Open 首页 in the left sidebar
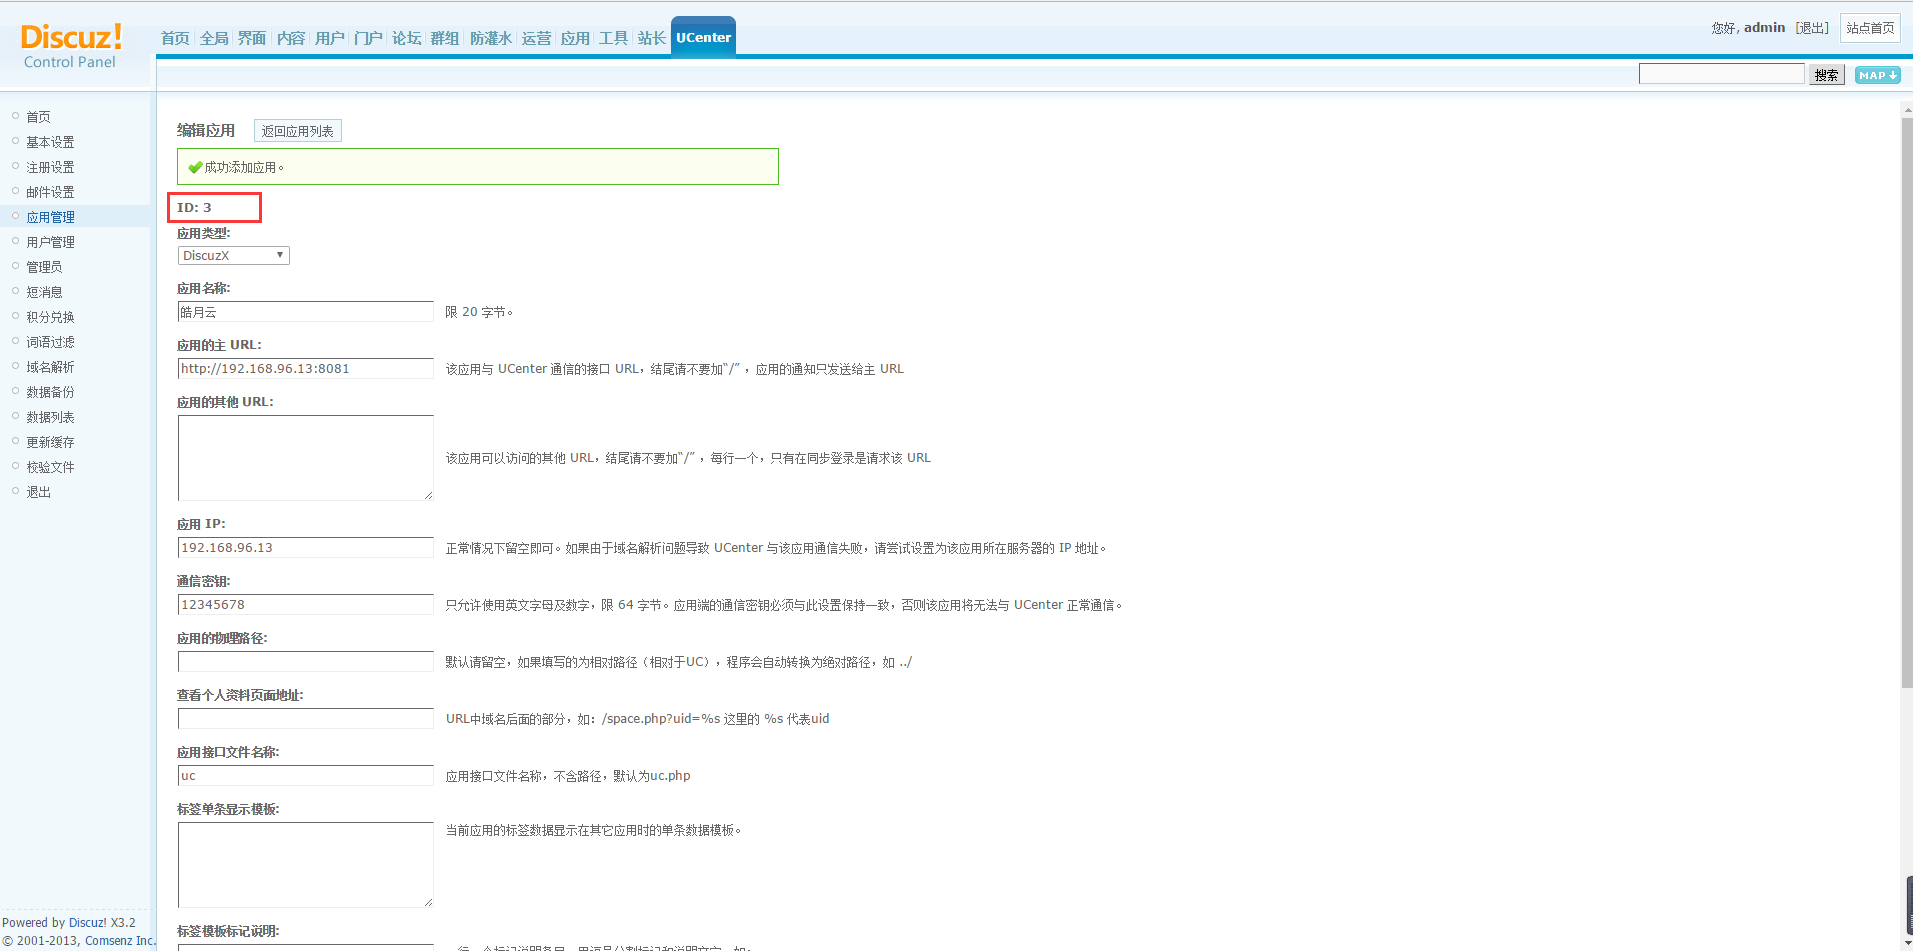The height and width of the screenshot is (951, 1913). [x=38, y=117]
